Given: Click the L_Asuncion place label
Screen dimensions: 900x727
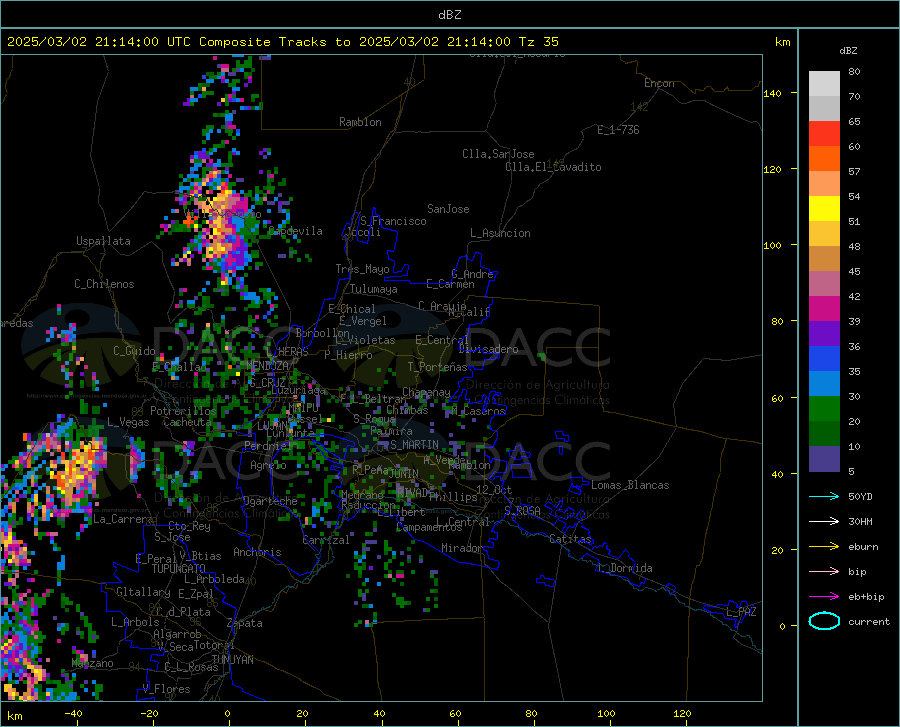Looking at the screenshot, I should (x=500, y=233).
